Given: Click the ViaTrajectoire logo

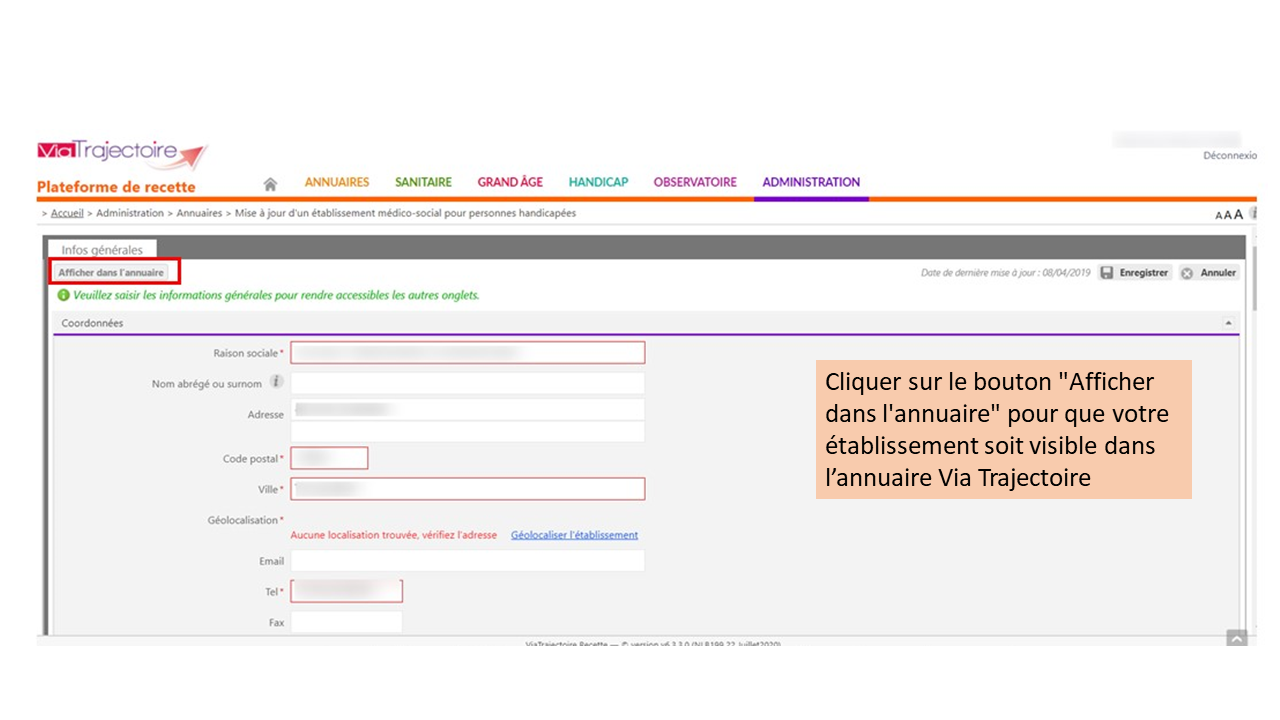Looking at the screenshot, I should 122,153.
